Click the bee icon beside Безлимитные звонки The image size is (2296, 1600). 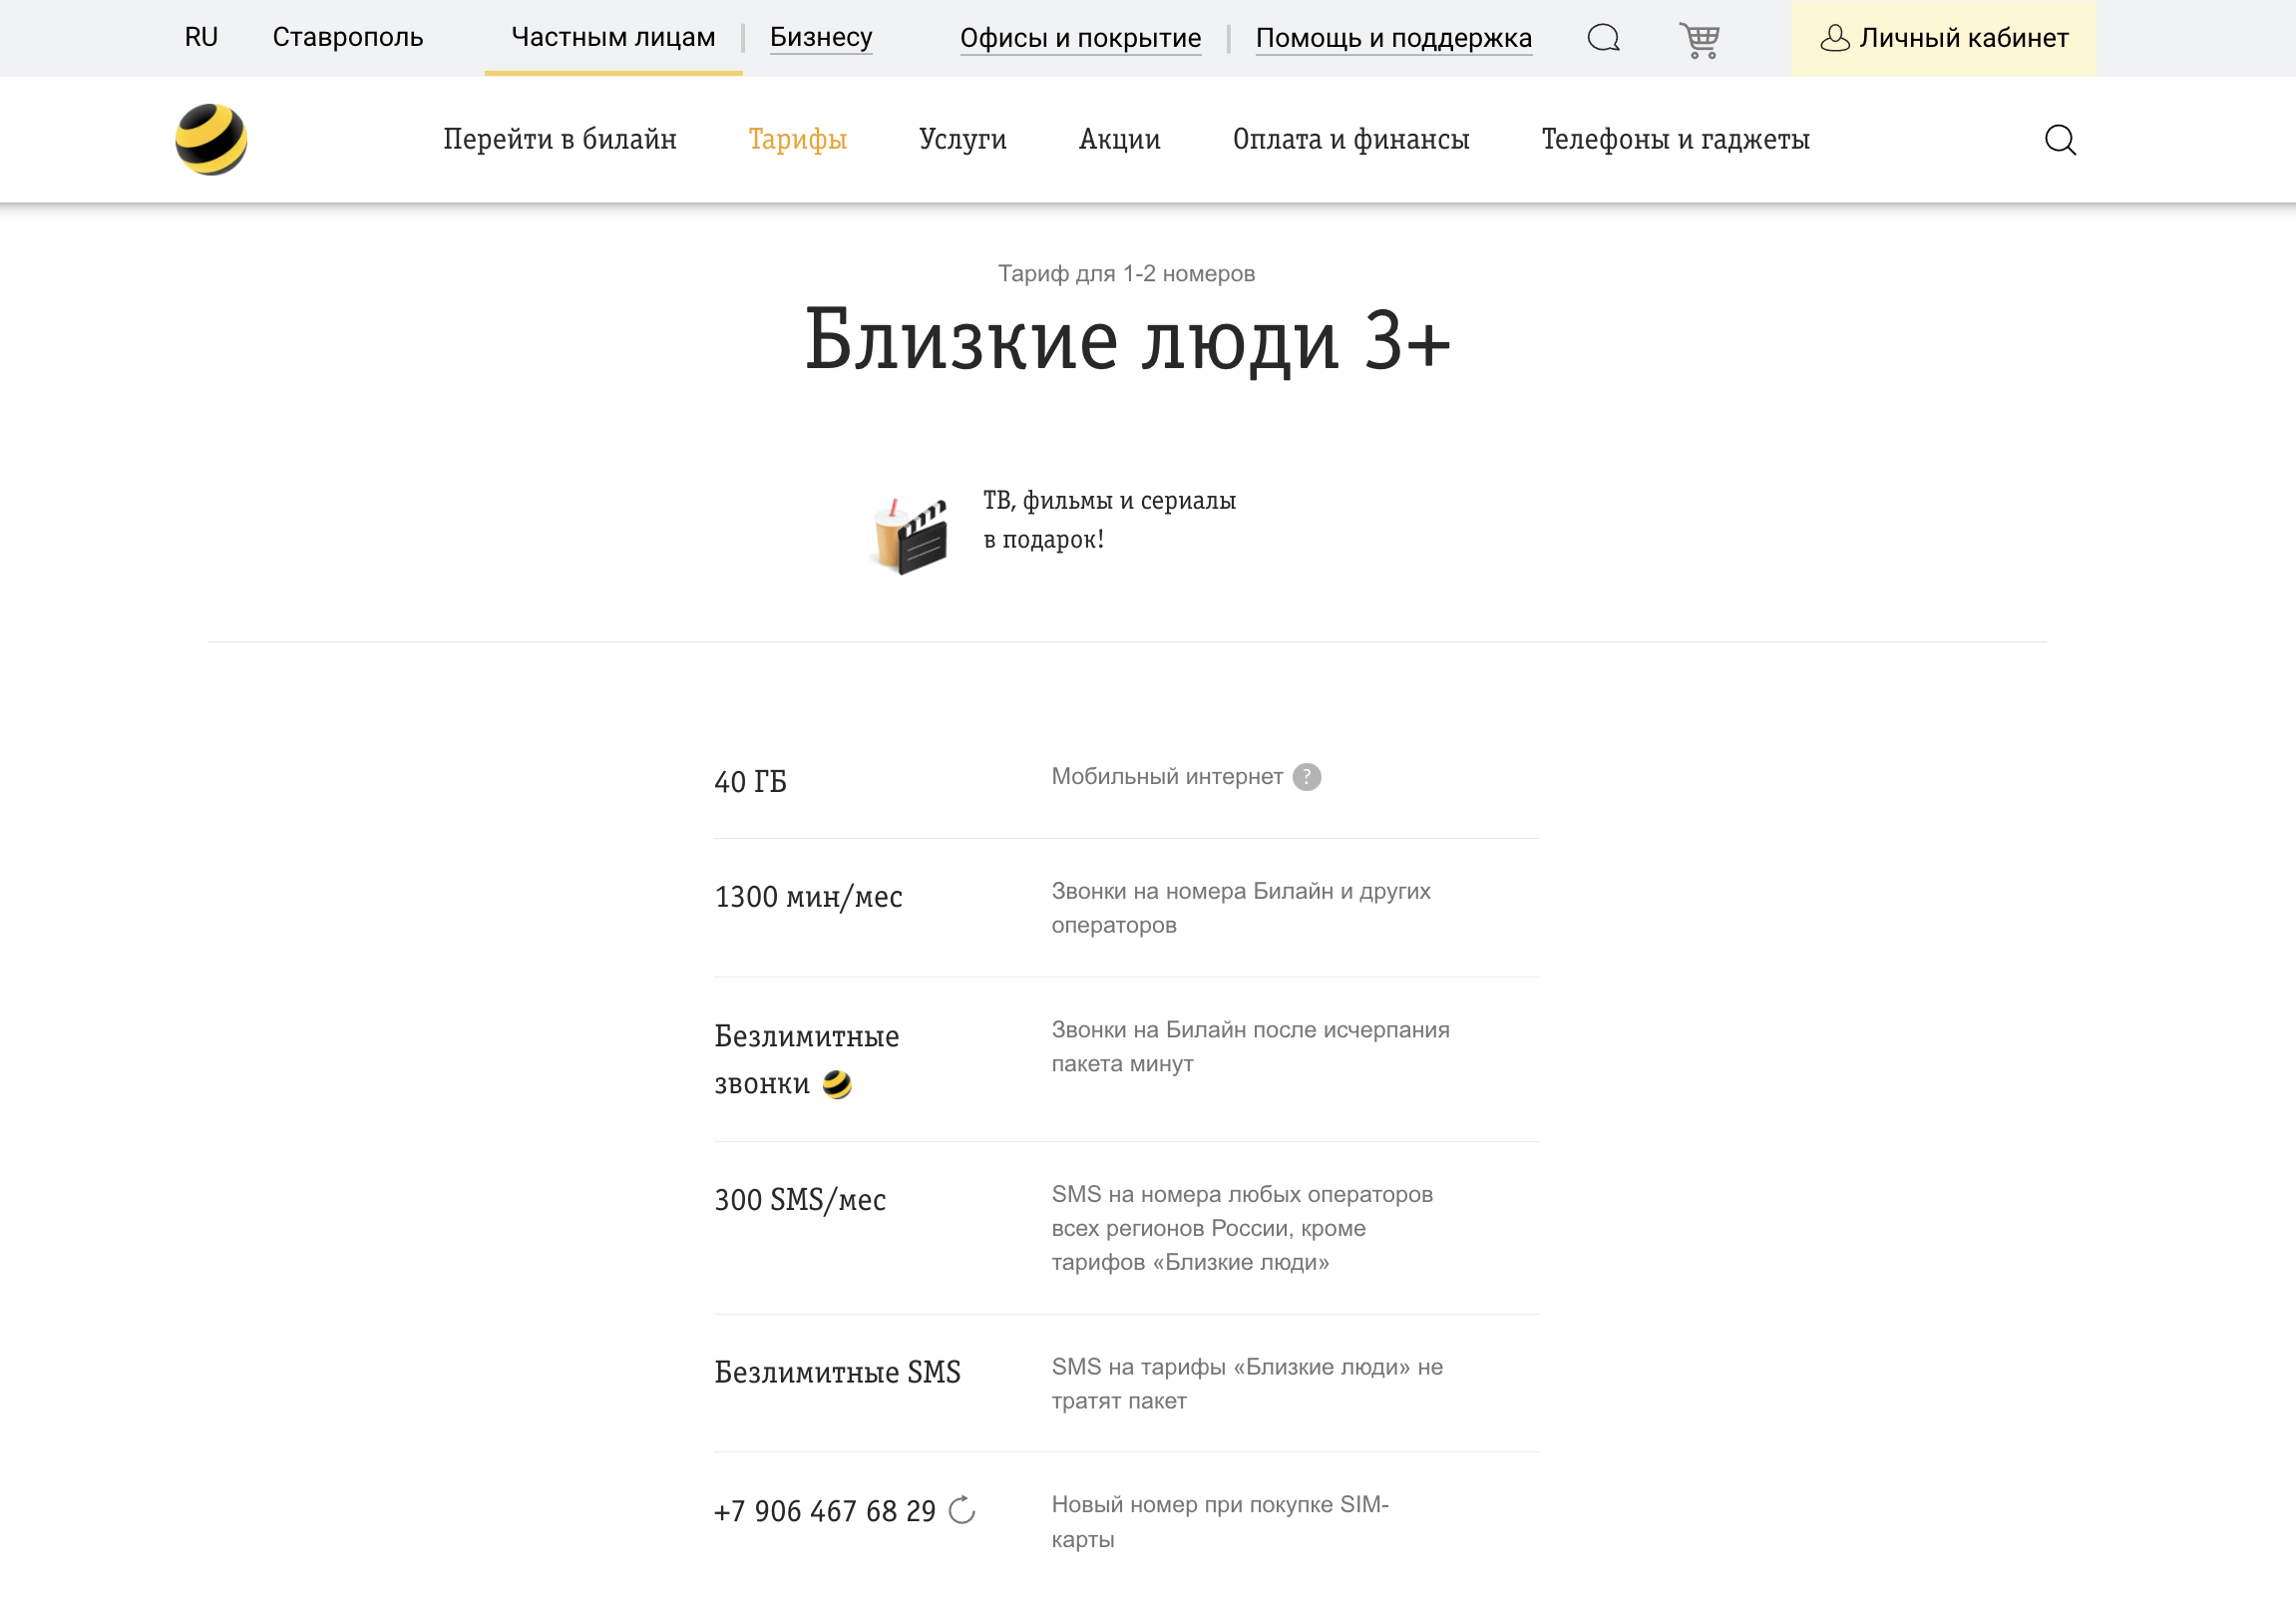click(837, 1083)
